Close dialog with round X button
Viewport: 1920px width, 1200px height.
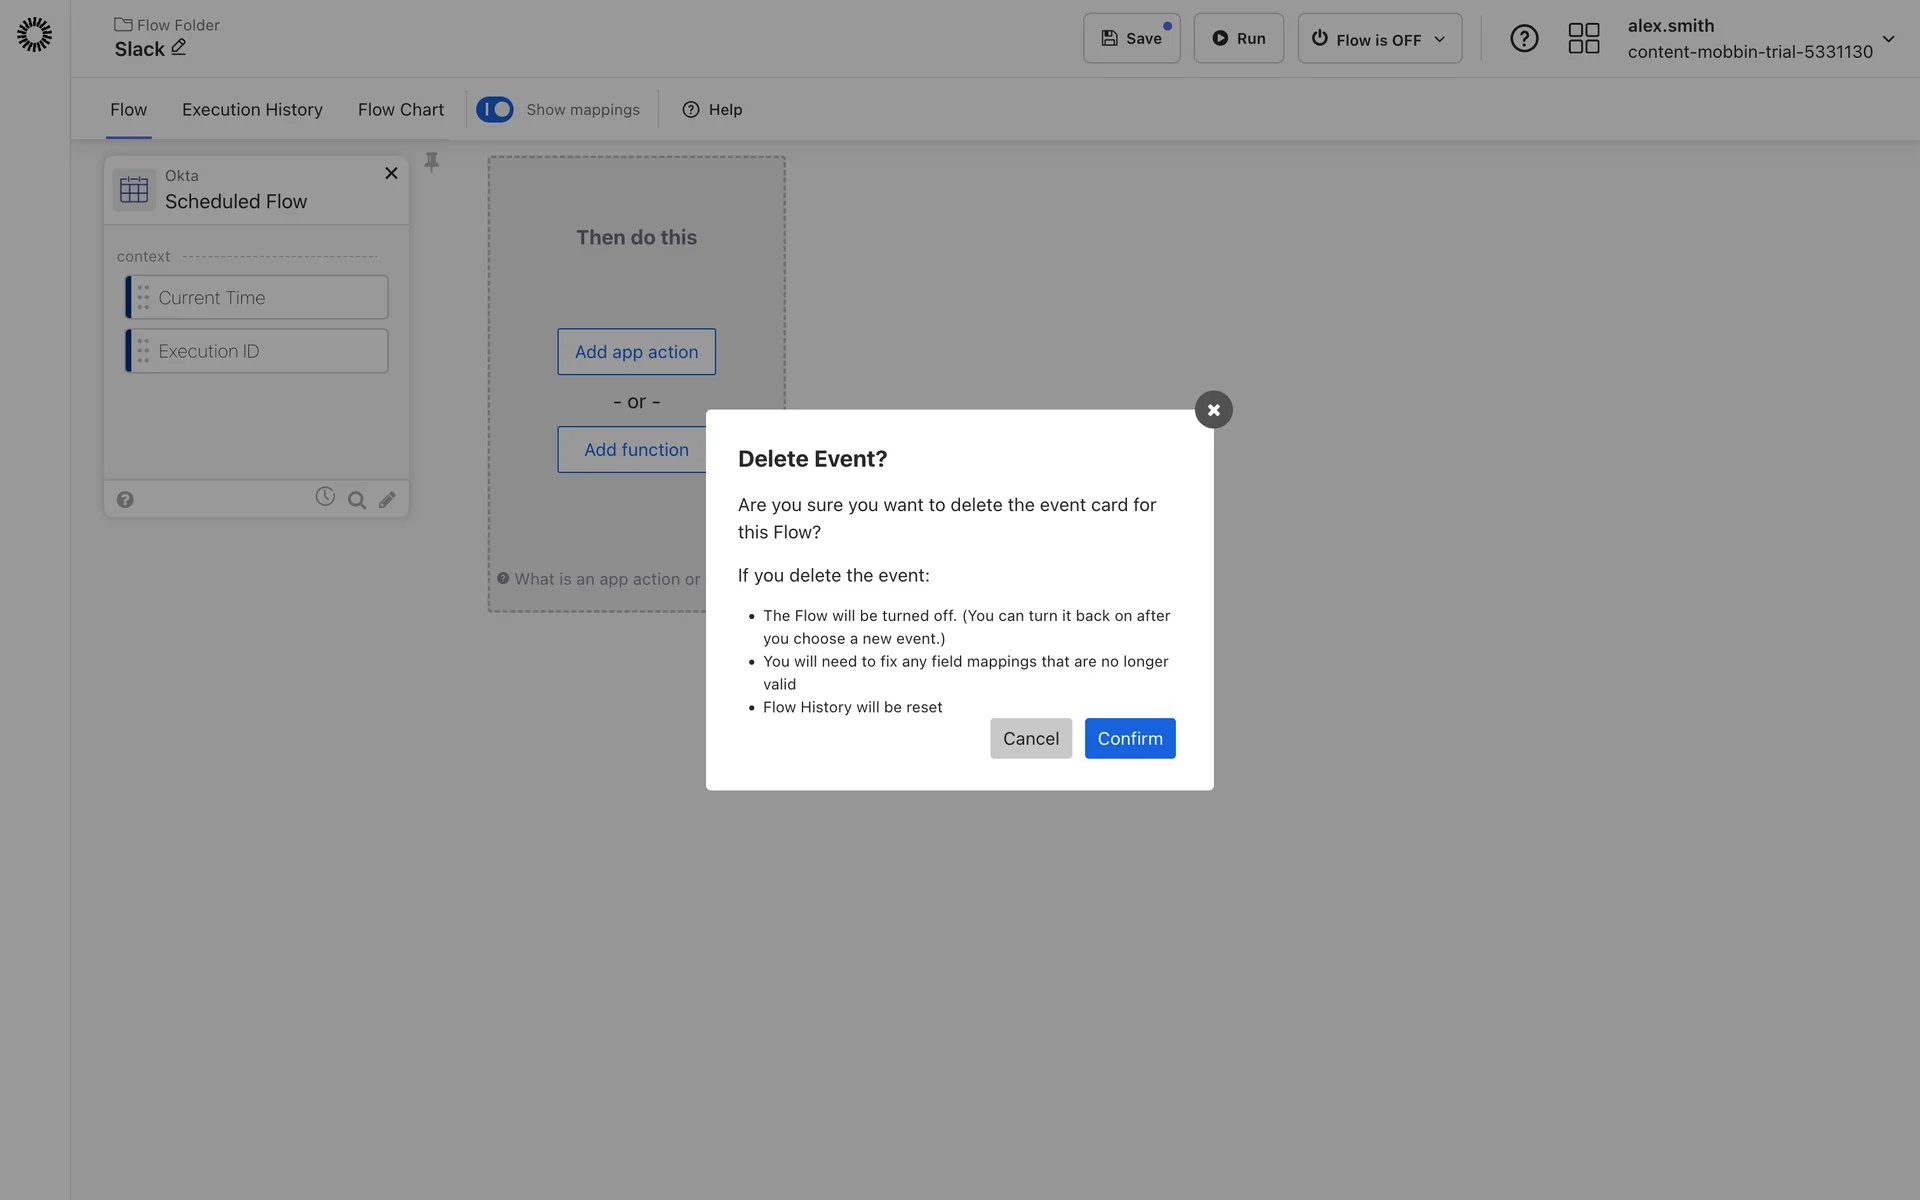pyautogui.click(x=1213, y=410)
